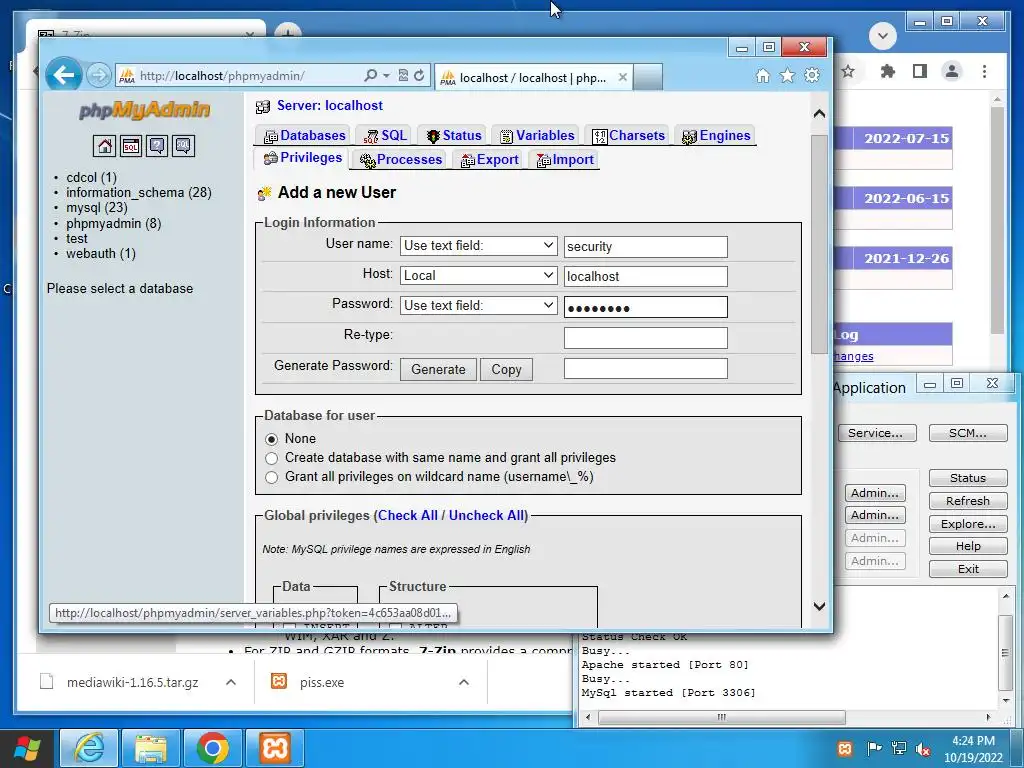Click Uncheck All privileges link
Image resolution: width=1024 pixels, height=768 pixels.
[487, 515]
